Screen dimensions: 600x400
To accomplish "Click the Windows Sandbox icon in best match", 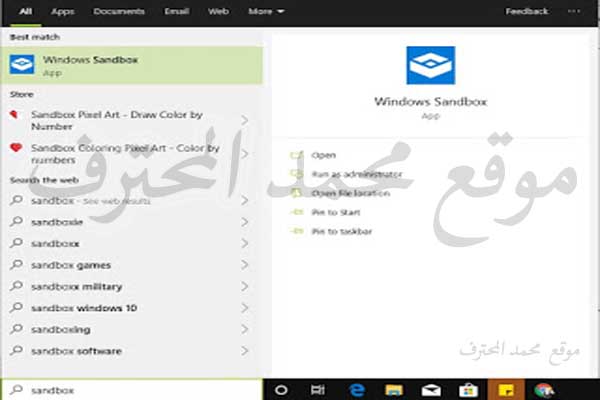I will pos(22,64).
